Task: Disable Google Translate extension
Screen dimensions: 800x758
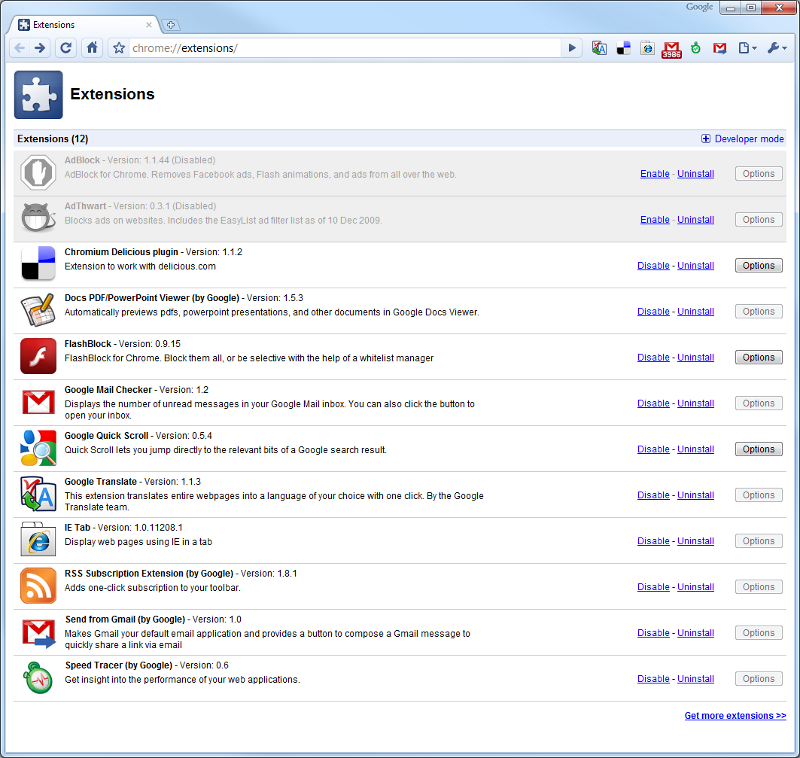Action: pyautogui.click(x=653, y=495)
